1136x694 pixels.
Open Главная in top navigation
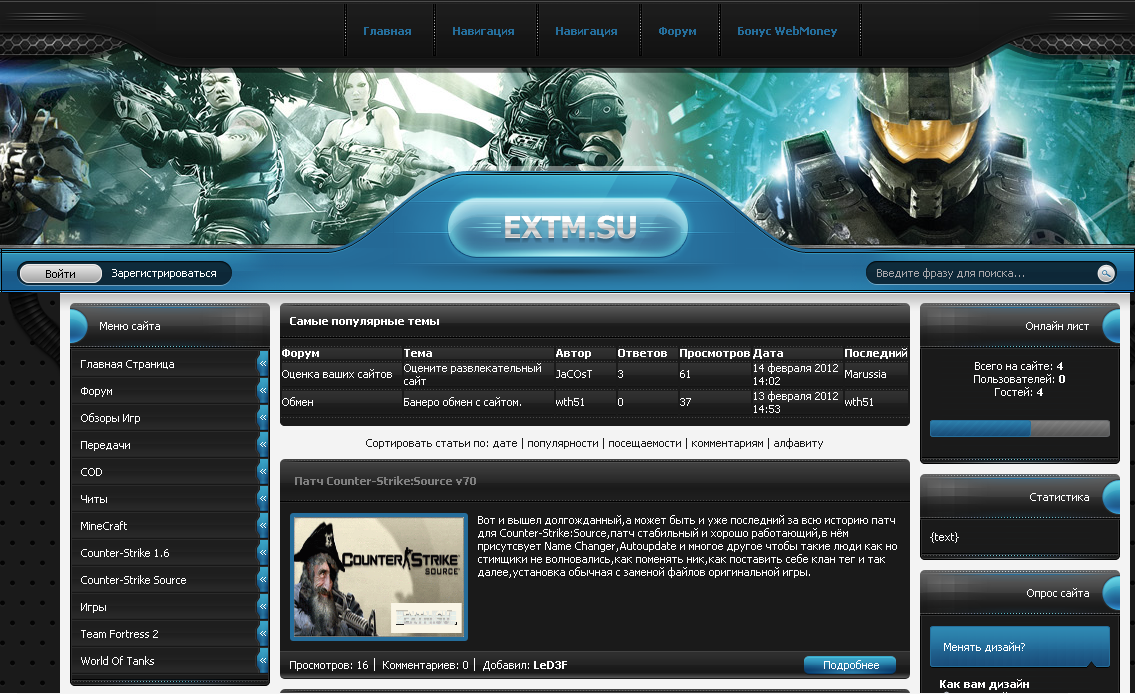click(x=387, y=31)
